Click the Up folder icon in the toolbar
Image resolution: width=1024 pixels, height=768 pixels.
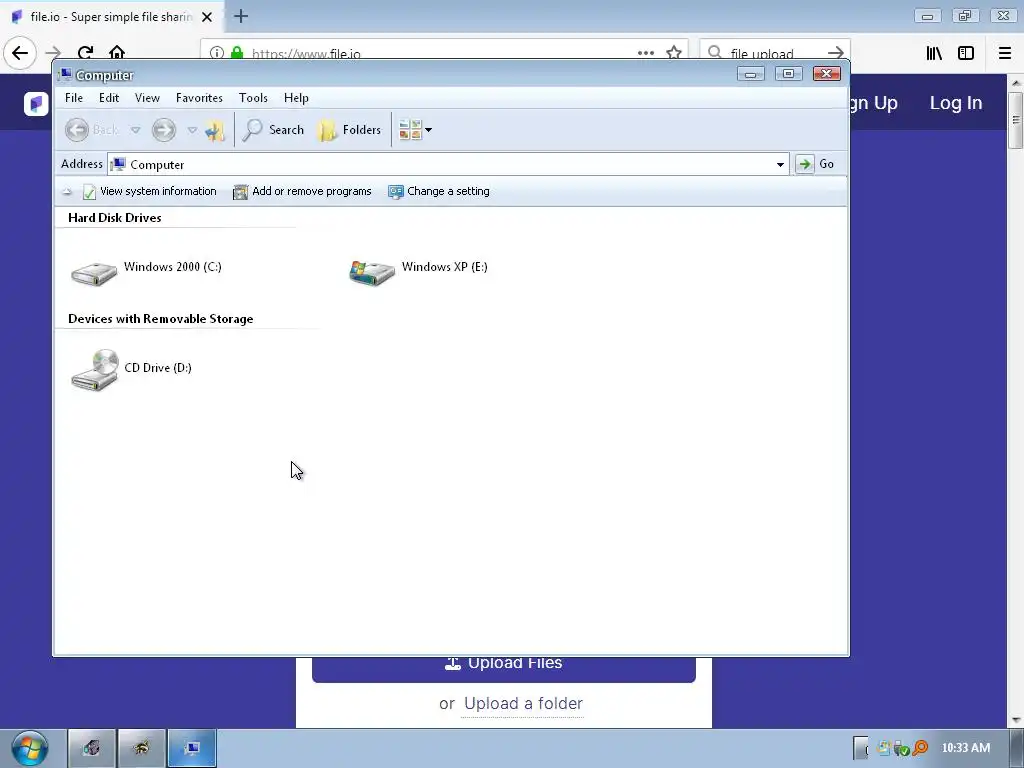point(214,131)
